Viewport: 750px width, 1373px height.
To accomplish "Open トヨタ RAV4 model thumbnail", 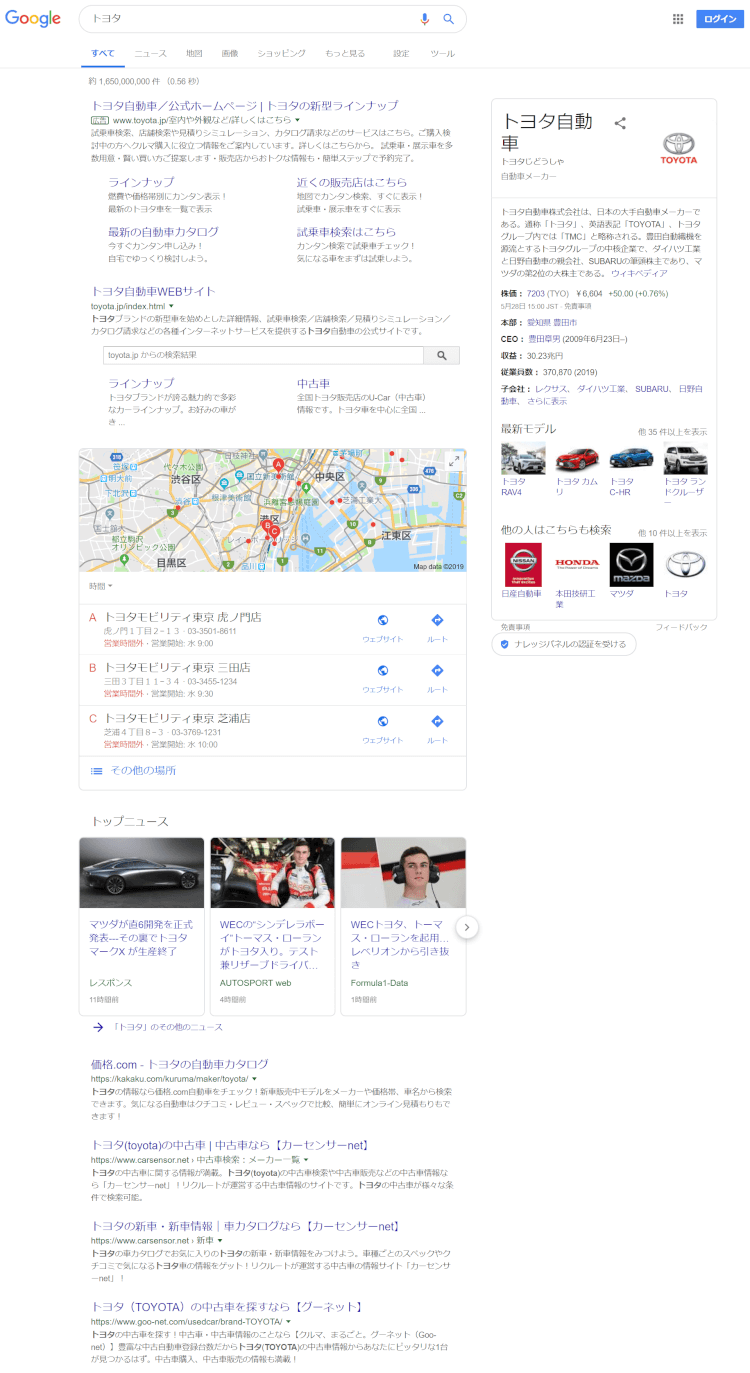I will pos(523,458).
